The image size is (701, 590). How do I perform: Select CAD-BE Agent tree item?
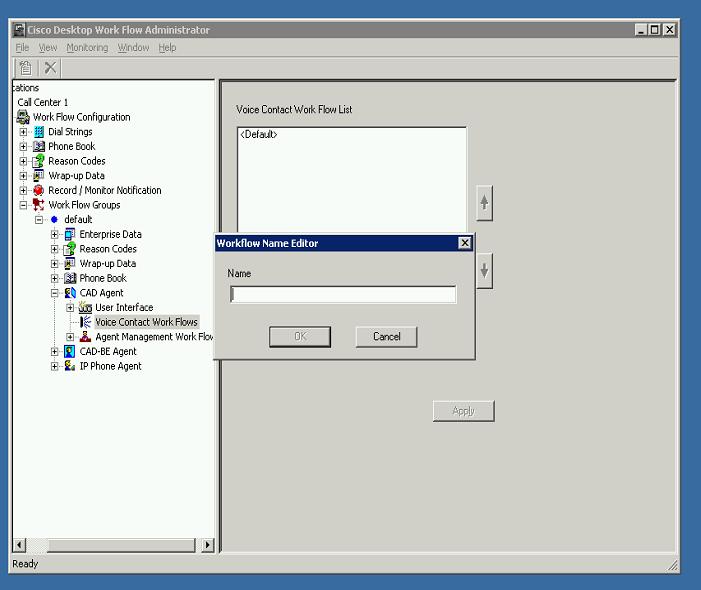(108, 352)
